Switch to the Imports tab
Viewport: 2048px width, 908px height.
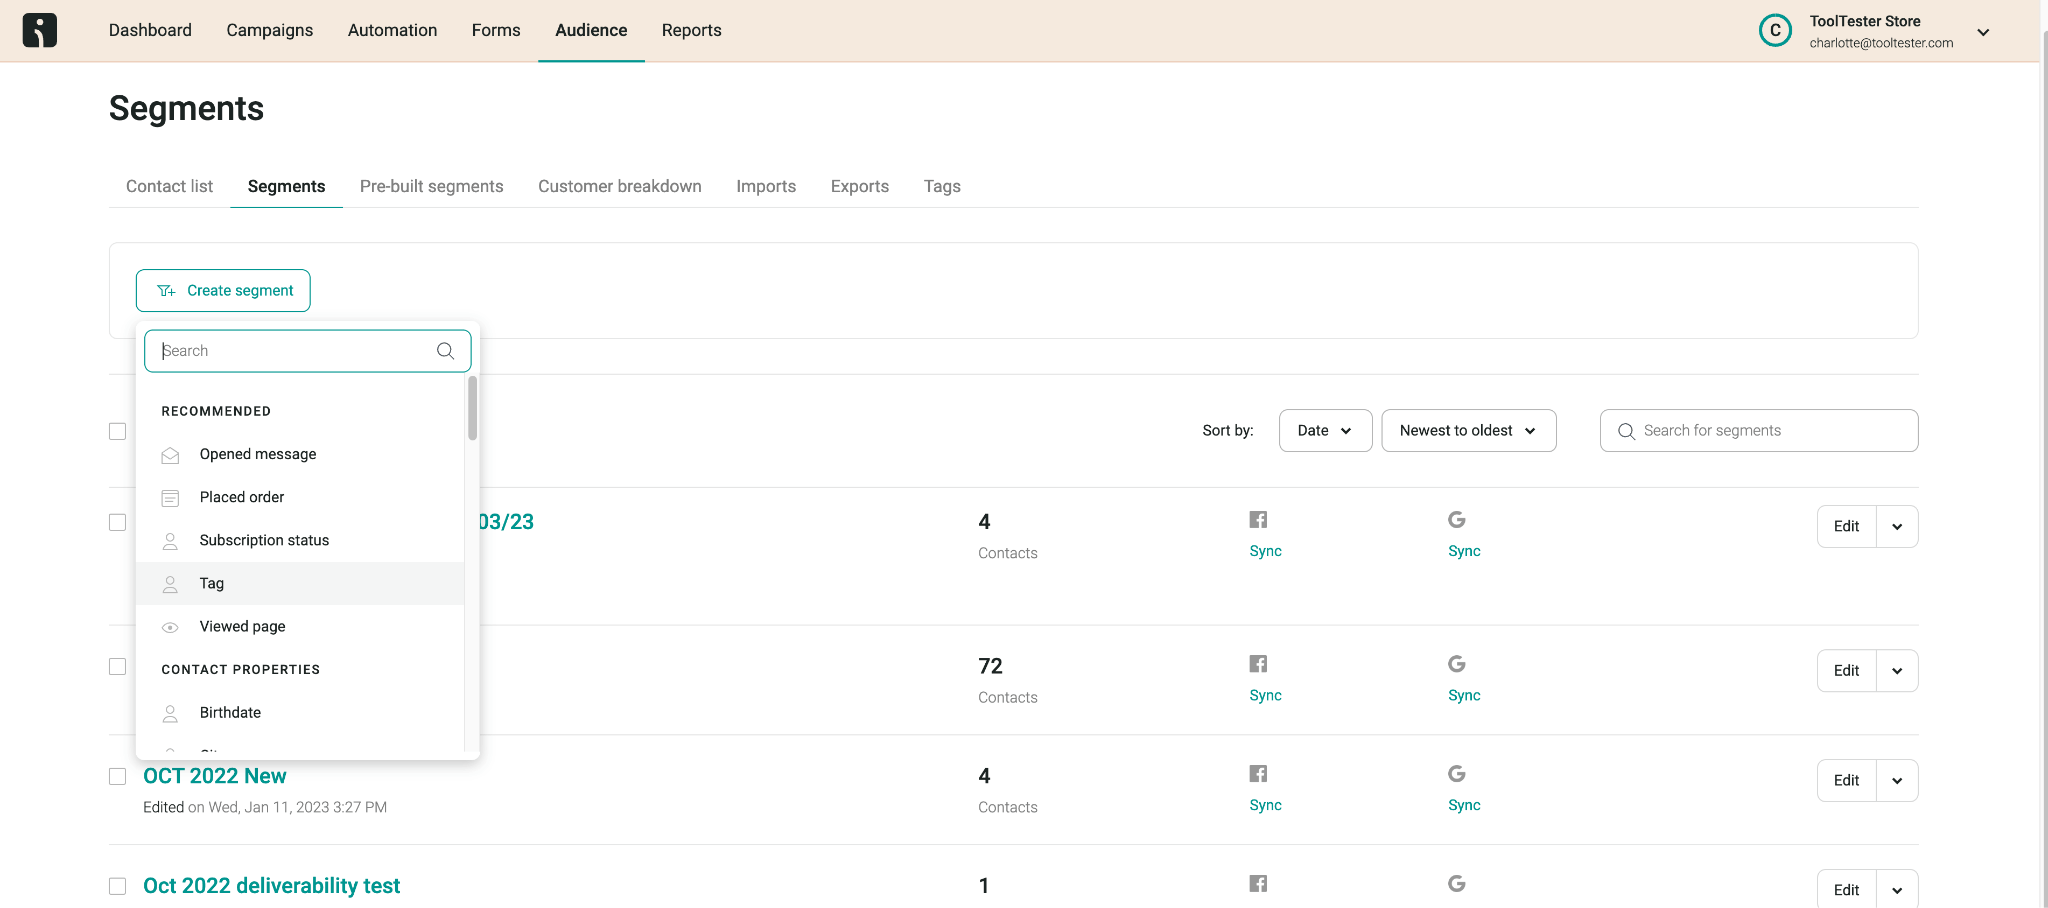coord(766,186)
